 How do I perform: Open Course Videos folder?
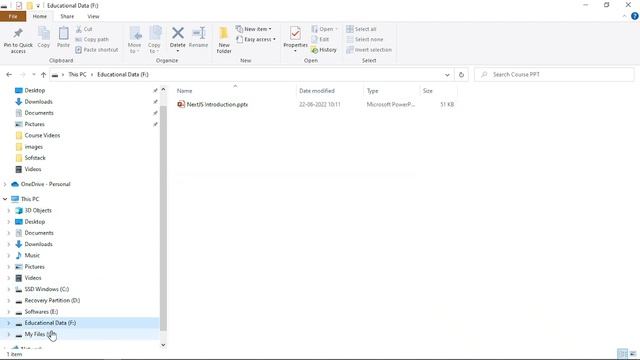[42, 135]
